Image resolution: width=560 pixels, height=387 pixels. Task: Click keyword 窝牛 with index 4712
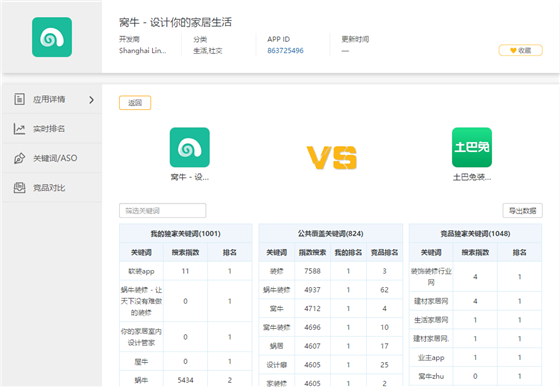[276, 308]
